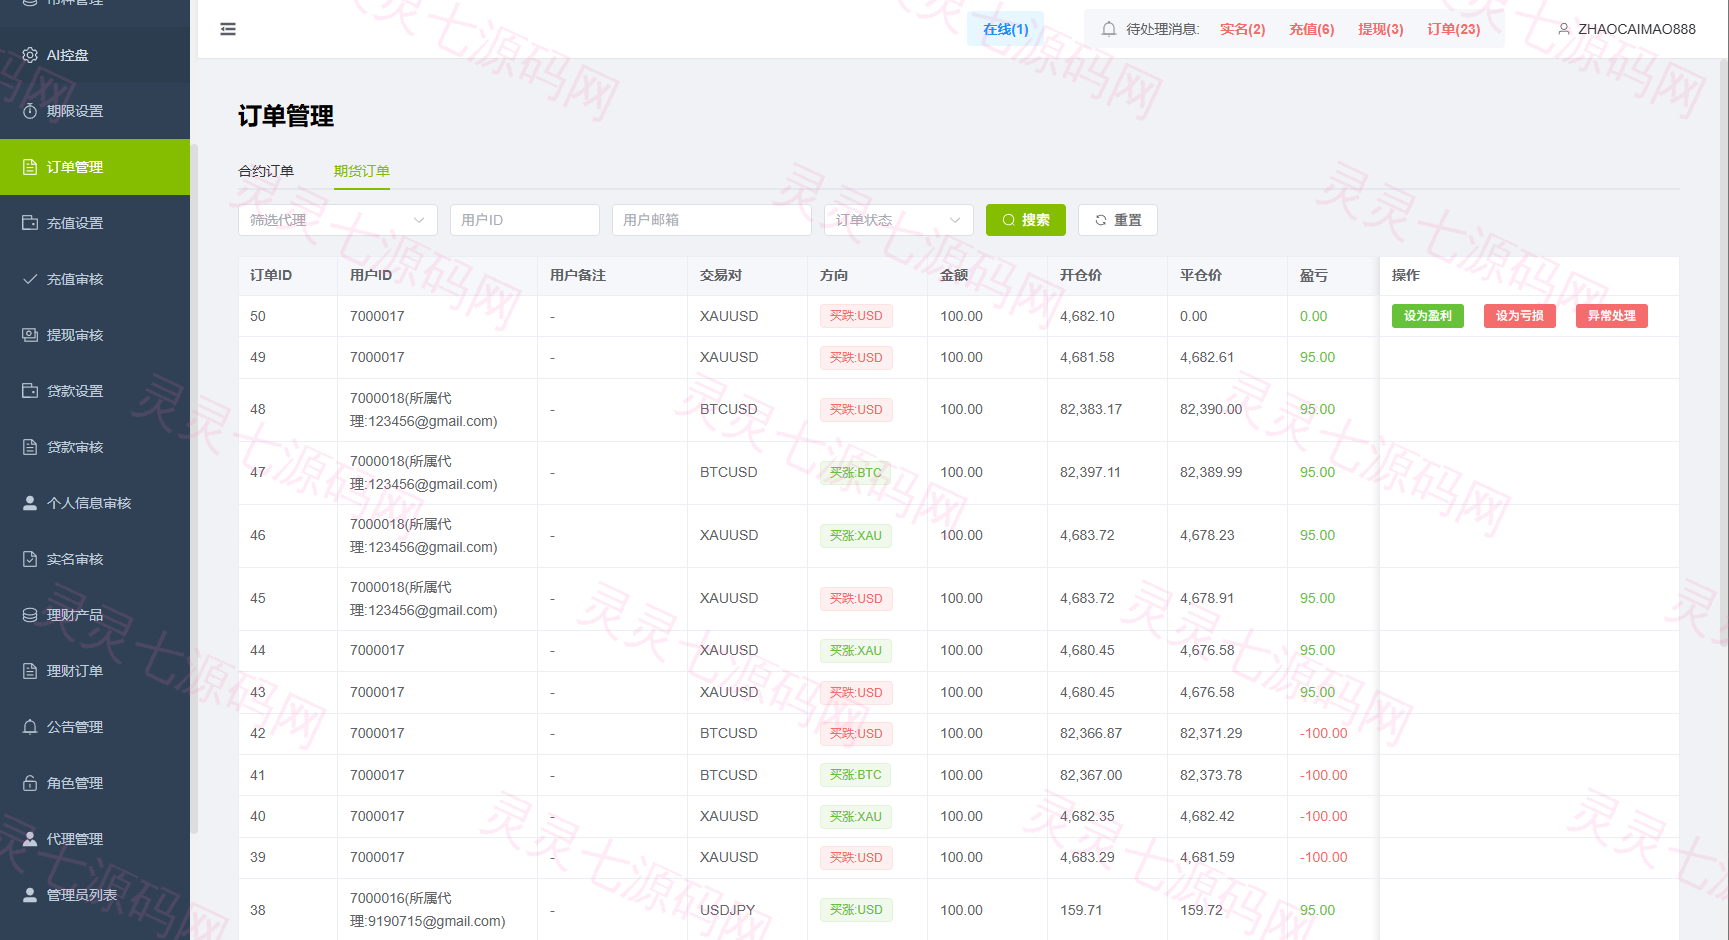The image size is (1729, 940).
Task: Open pending 实名(2) messages
Action: tap(1243, 29)
